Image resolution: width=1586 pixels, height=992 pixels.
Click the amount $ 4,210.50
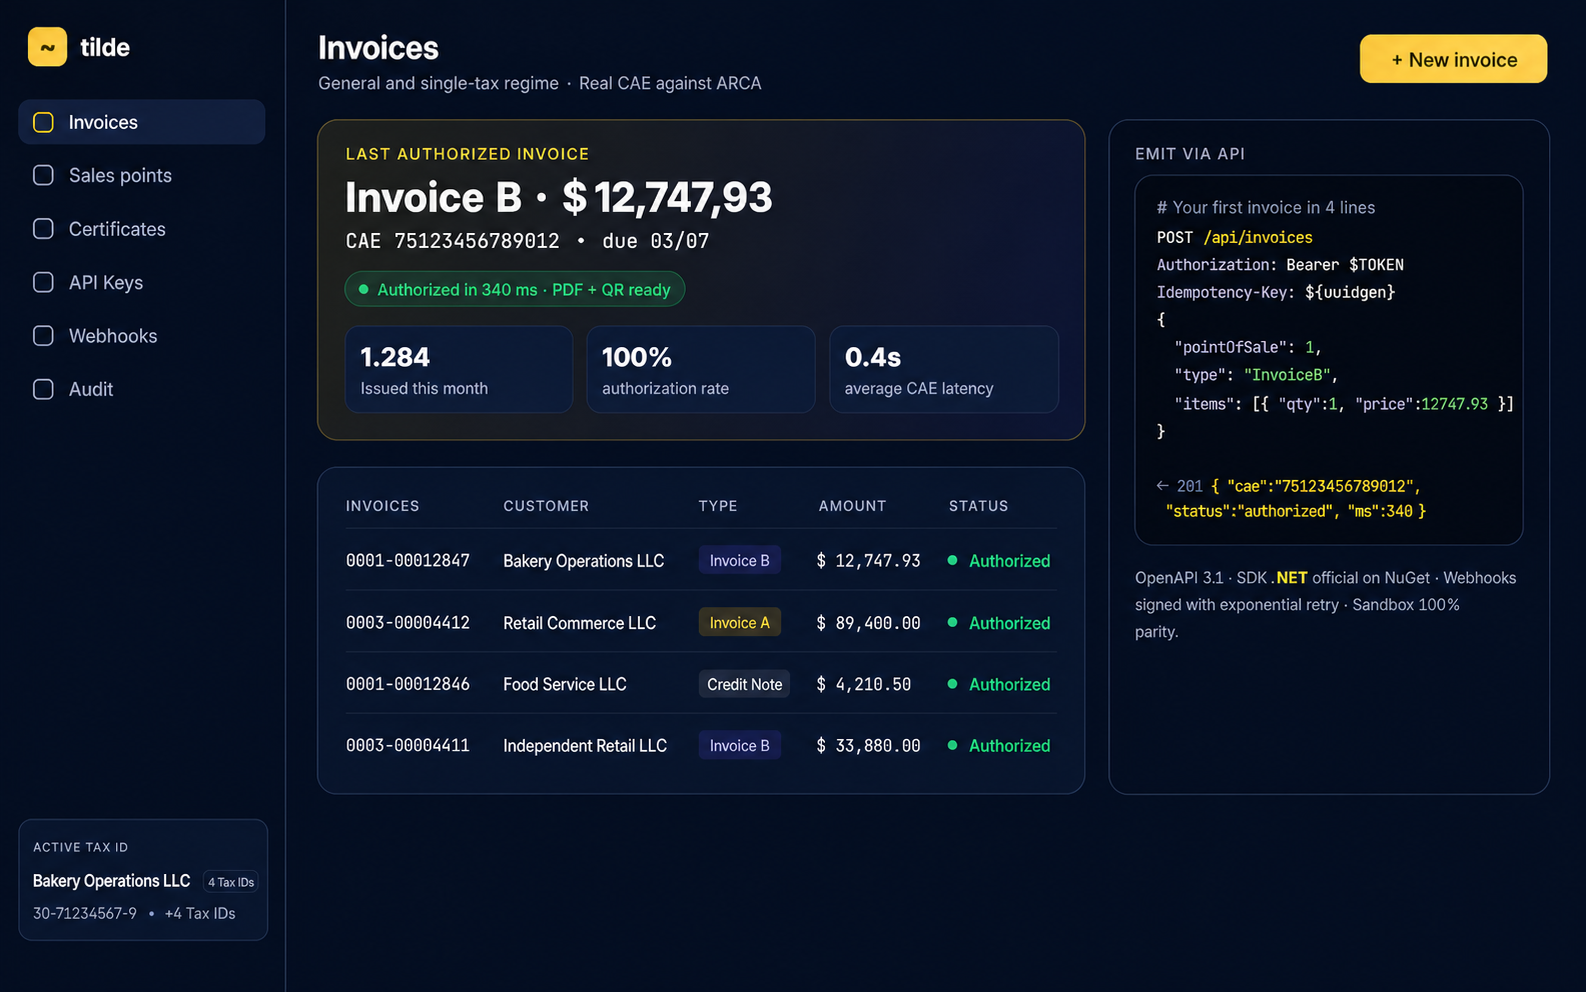click(x=864, y=684)
